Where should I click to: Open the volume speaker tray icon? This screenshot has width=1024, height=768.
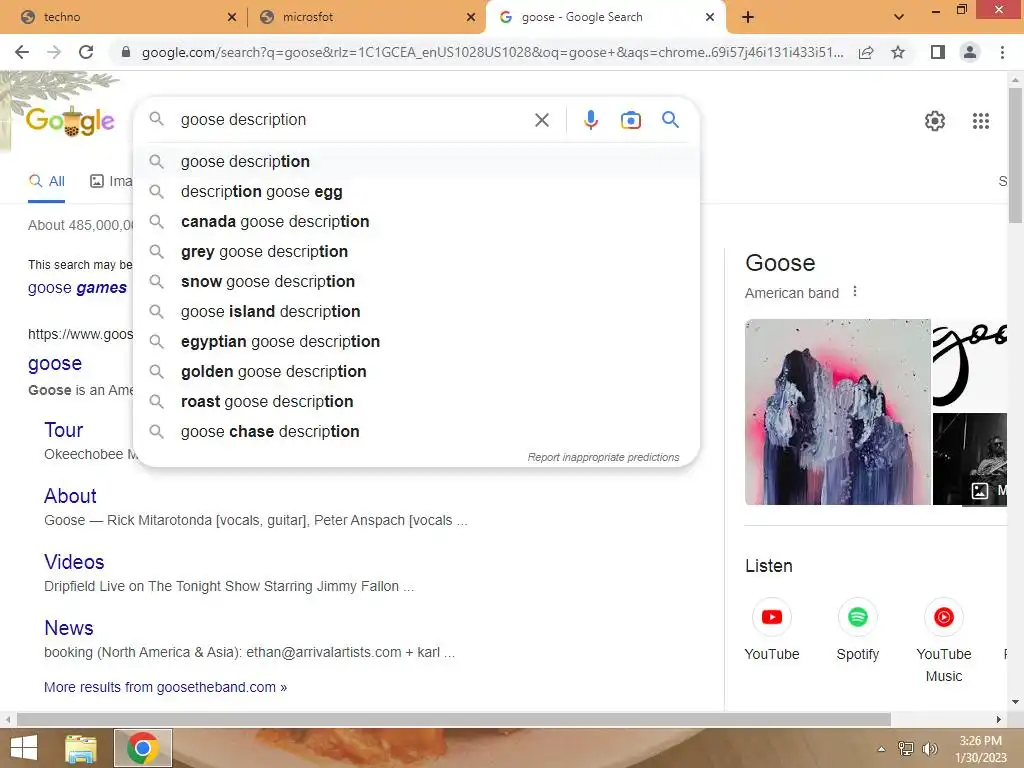(x=929, y=749)
